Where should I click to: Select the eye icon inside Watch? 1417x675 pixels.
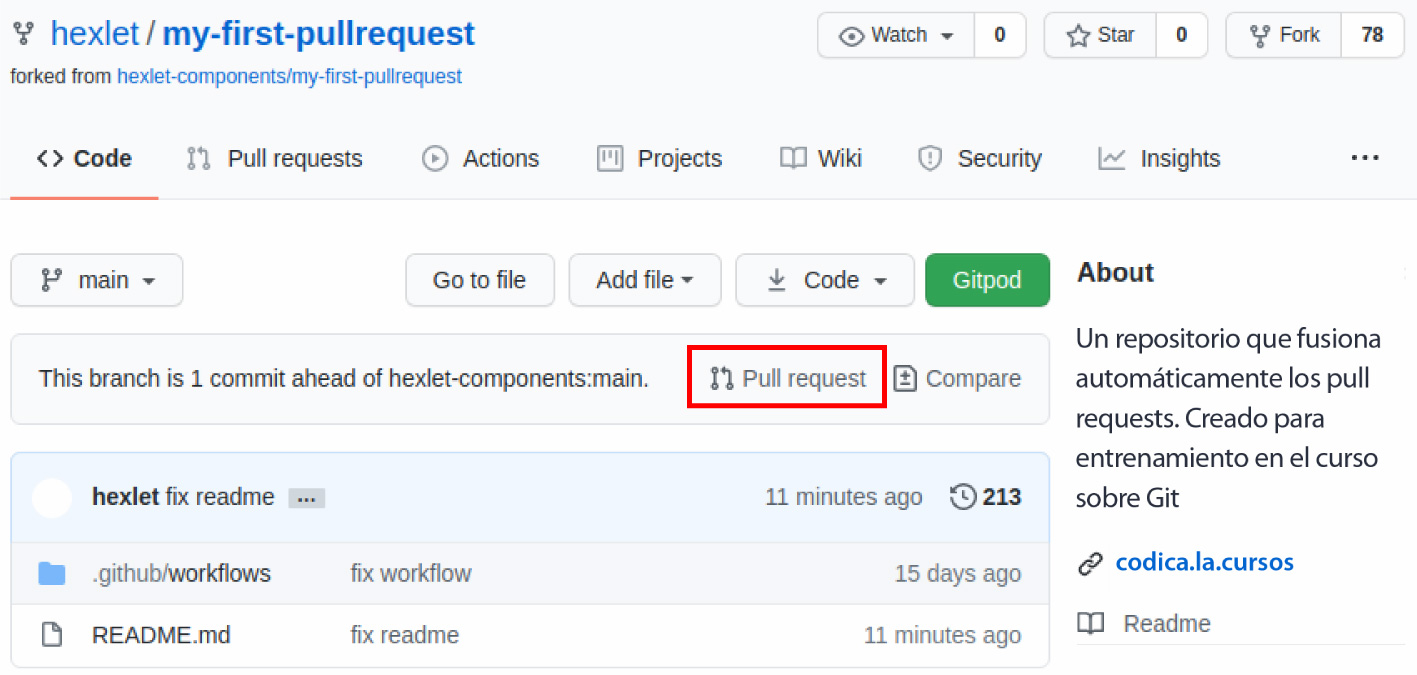852,35
